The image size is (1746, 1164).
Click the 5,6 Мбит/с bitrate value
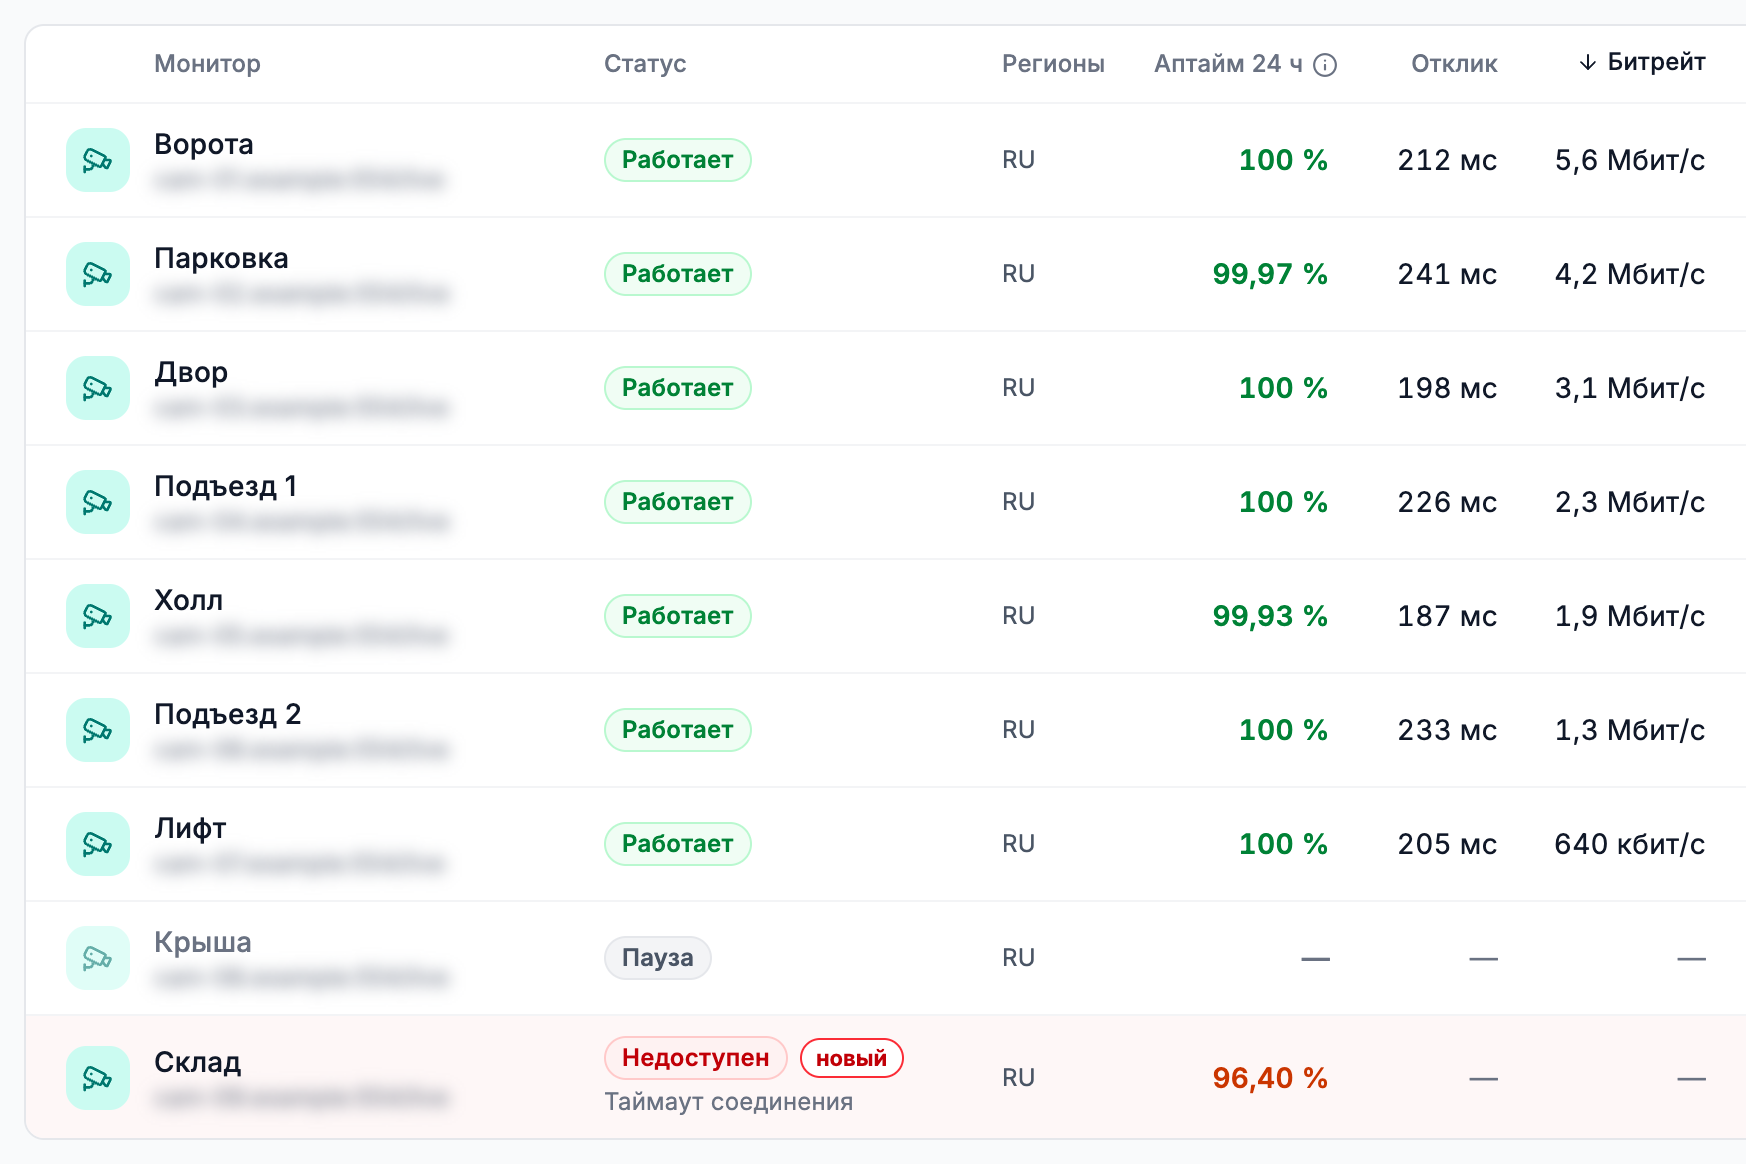point(1630,160)
